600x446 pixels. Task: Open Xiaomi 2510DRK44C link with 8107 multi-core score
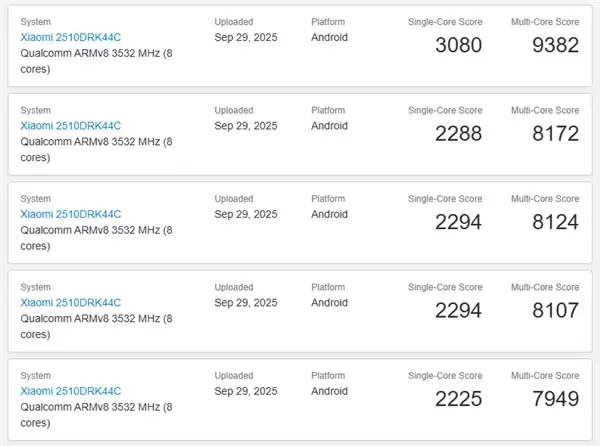(71, 302)
